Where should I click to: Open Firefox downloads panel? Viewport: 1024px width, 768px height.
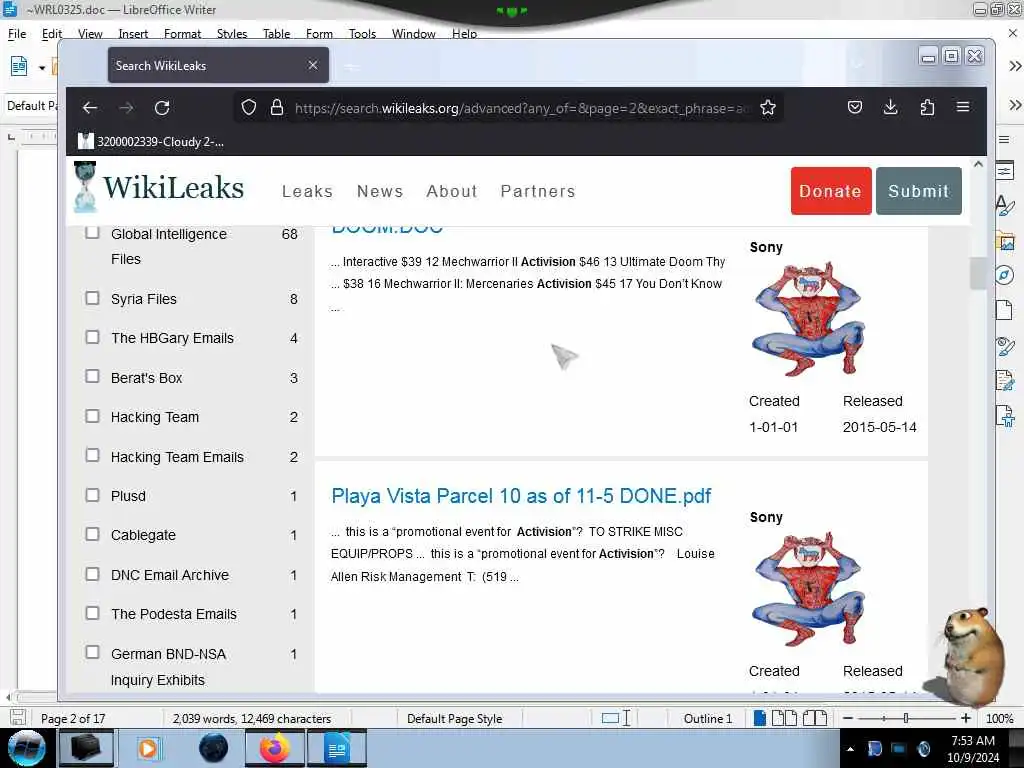tap(890, 107)
